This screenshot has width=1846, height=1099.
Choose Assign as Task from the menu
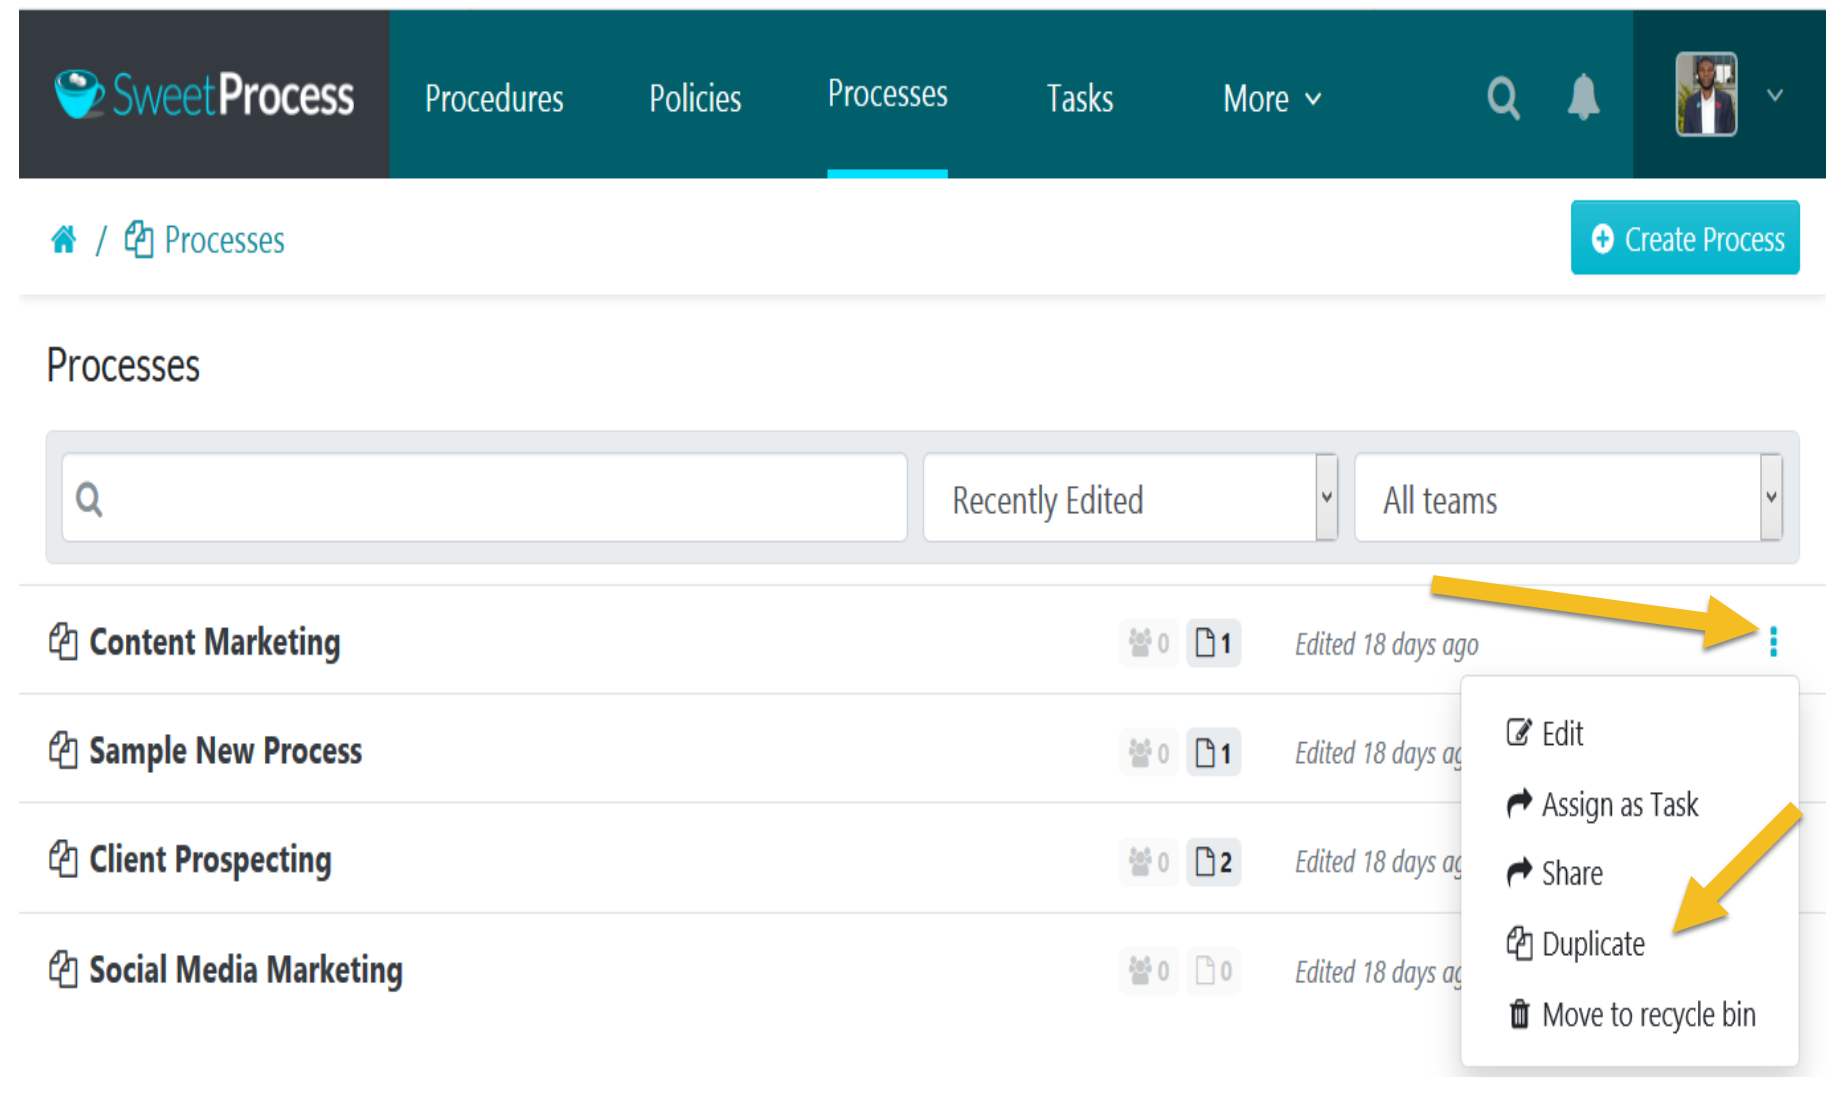1602,804
